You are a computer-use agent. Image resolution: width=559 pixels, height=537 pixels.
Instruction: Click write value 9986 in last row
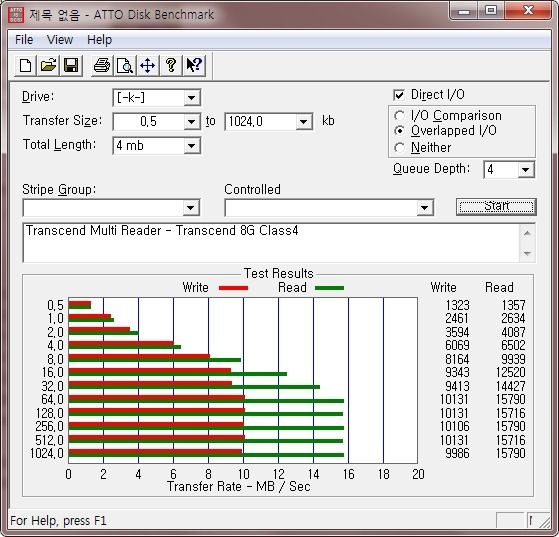click(457, 453)
